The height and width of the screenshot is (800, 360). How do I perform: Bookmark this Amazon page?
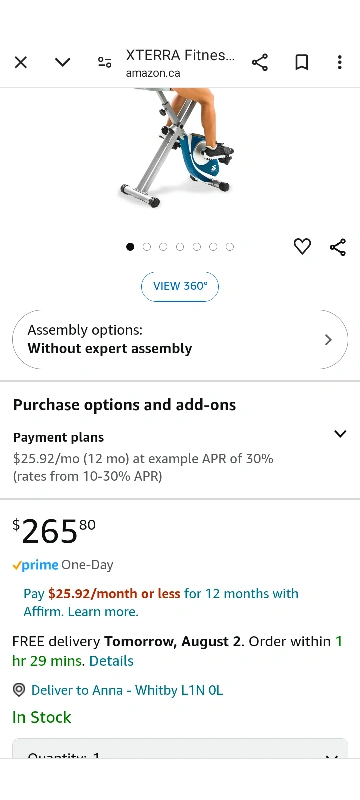pos(302,62)
